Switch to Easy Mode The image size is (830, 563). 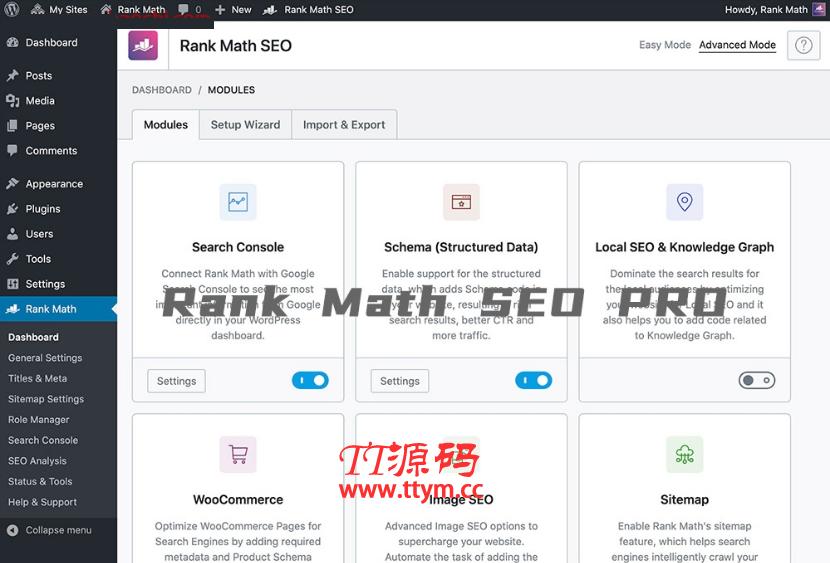coord(665,45)
